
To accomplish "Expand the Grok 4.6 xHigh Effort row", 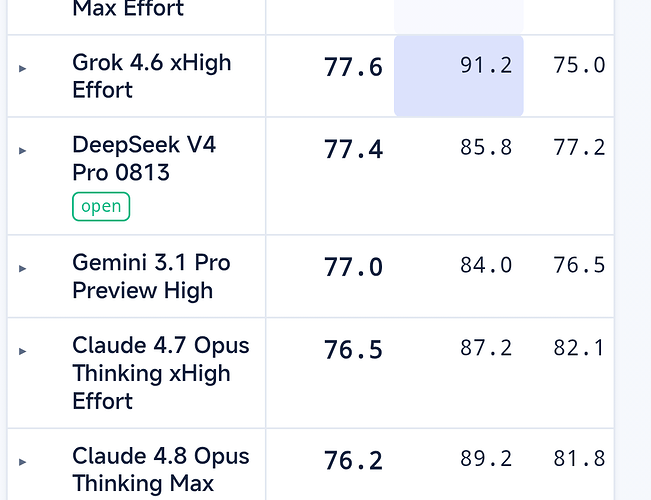I will click(23, 69).
